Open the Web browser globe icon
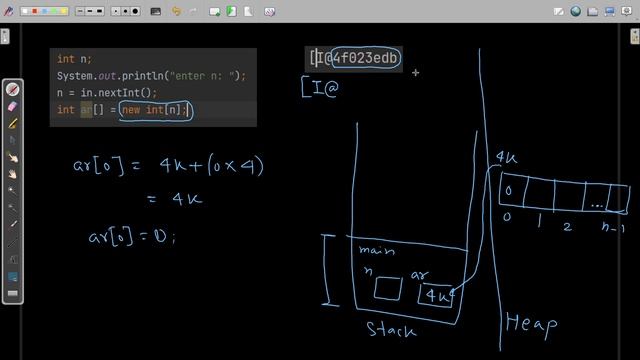 click(x=576, y=11)
